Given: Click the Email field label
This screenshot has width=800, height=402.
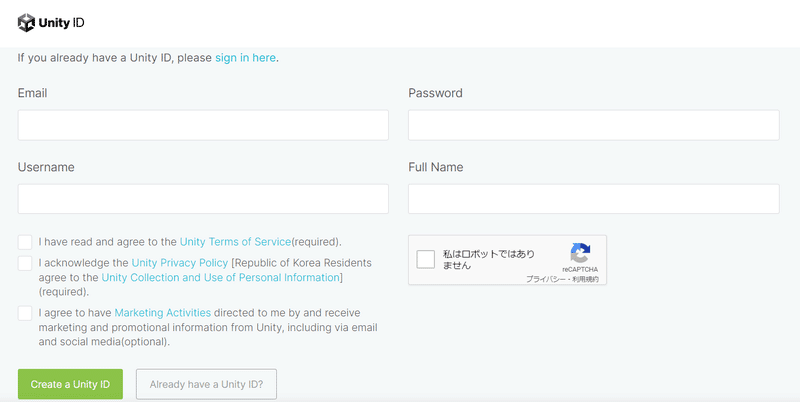Looking at the screenshot, I should (x=32, y=93).
